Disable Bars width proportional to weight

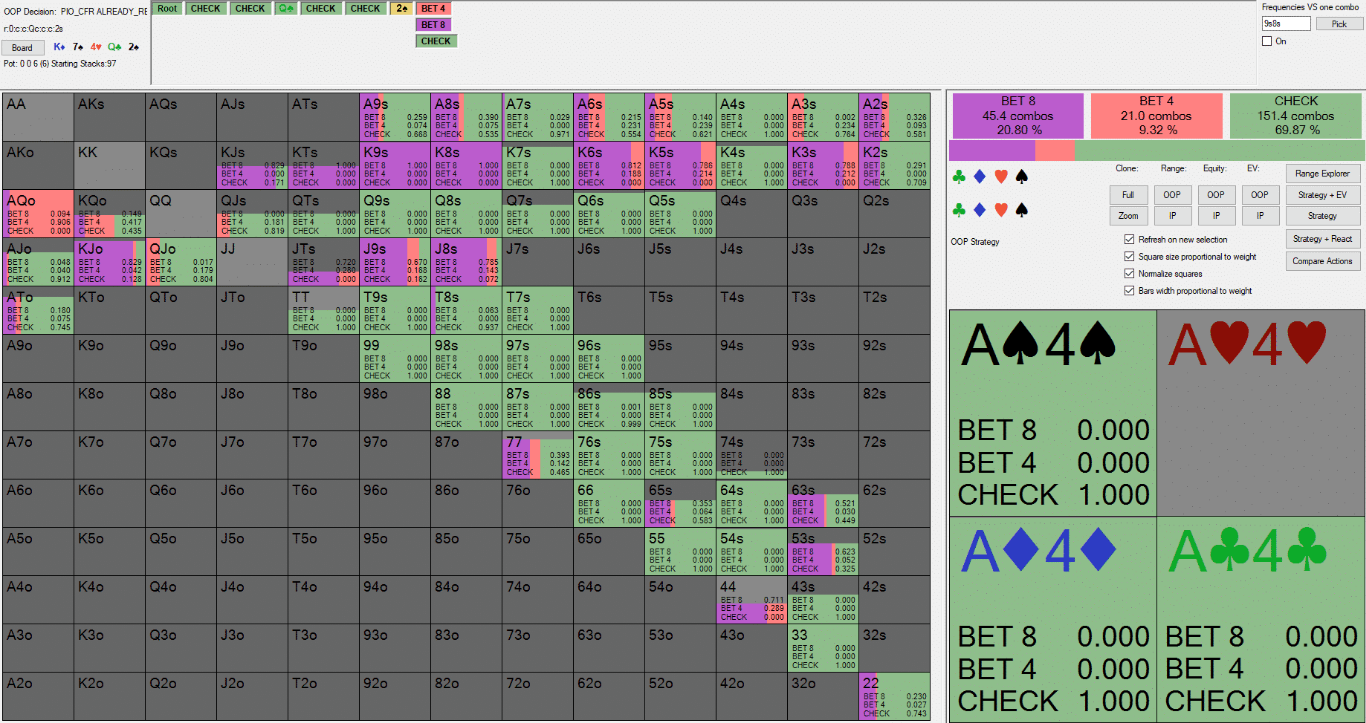(x=1130, y=290)
